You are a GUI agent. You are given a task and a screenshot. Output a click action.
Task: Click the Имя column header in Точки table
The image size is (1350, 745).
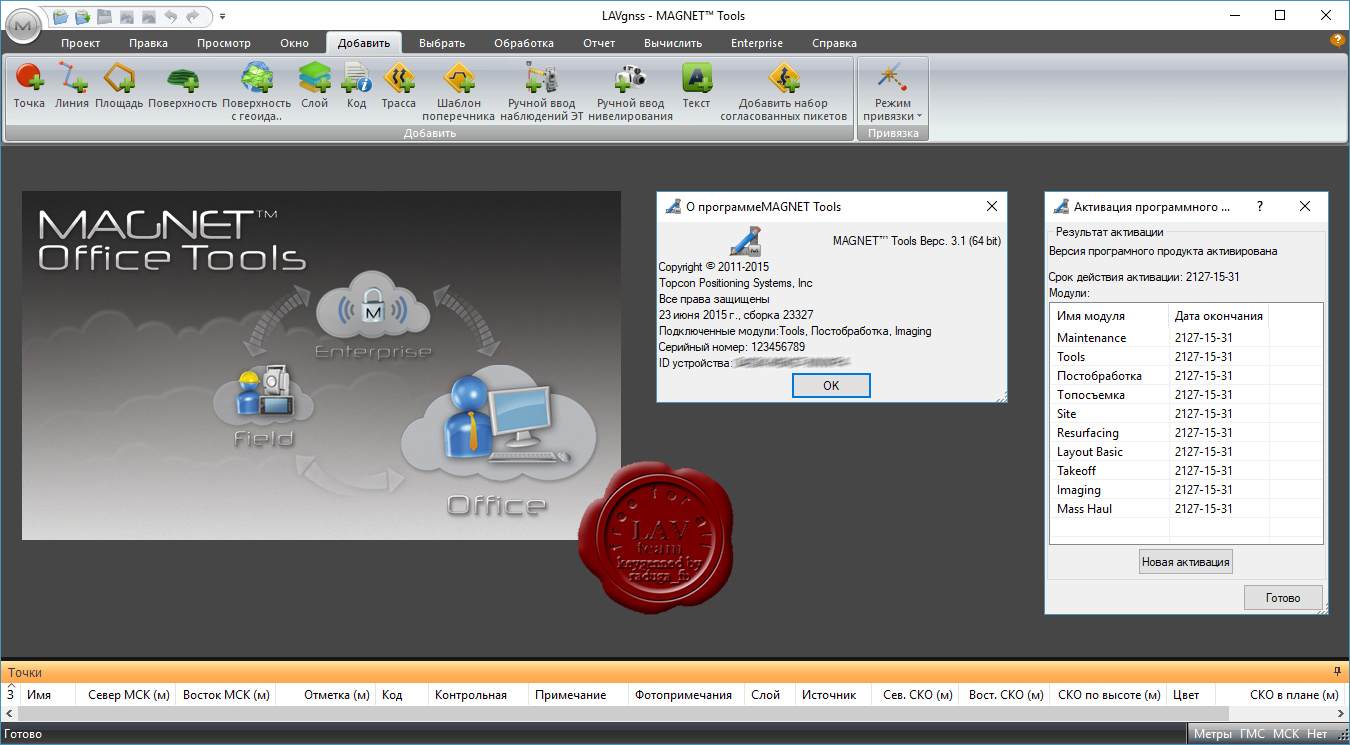50,695
